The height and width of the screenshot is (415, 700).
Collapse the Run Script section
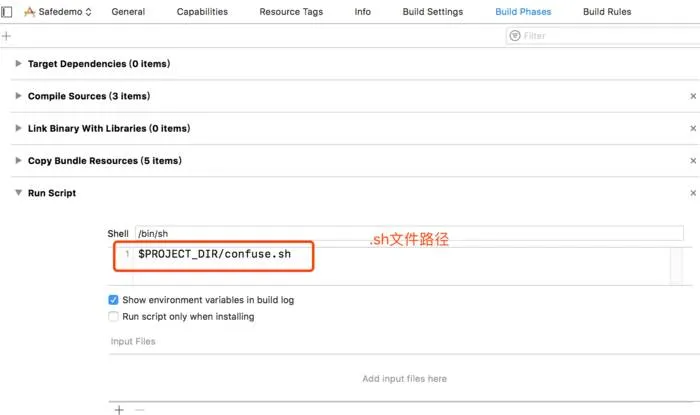pyautogui.click(x=18, y=192)
